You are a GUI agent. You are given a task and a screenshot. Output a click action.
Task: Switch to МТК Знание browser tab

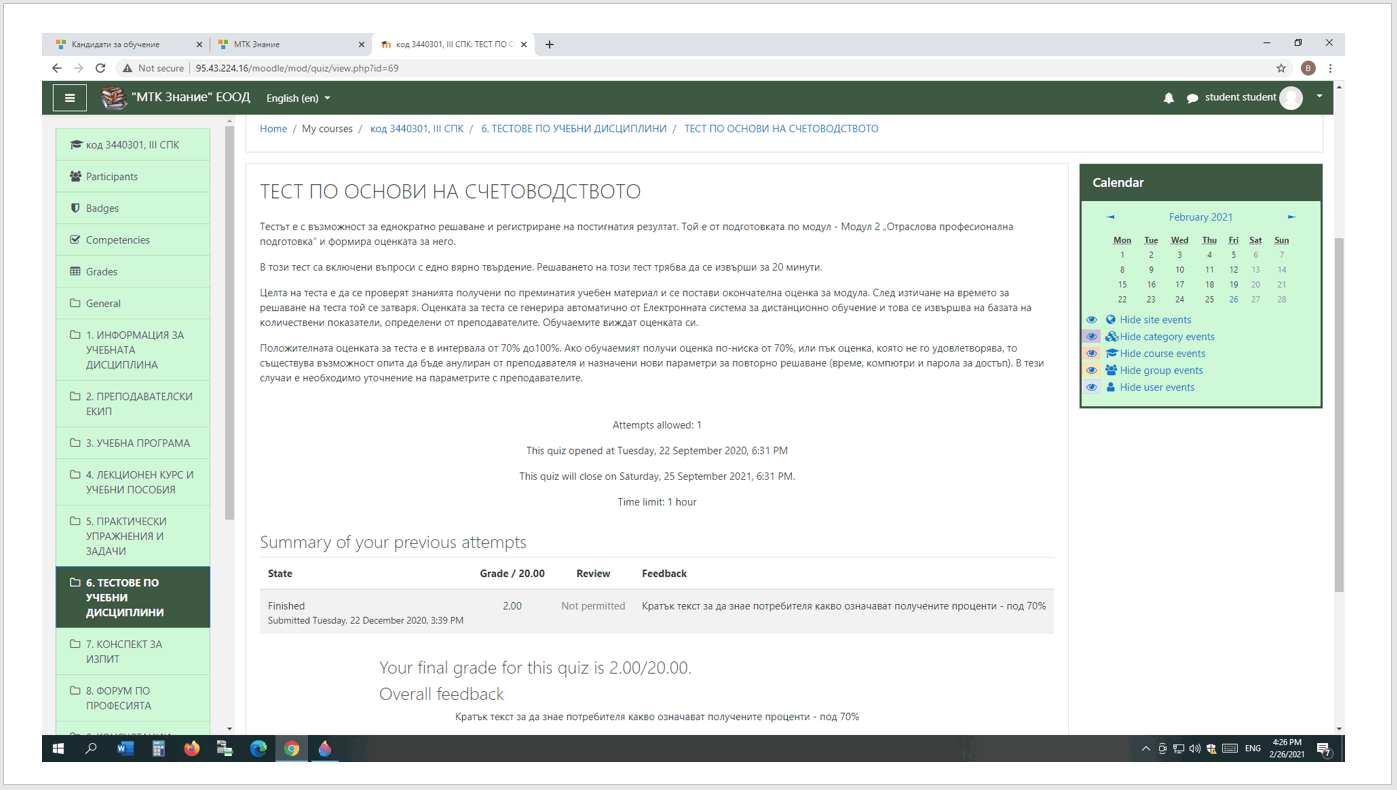(x=290, y=44)
